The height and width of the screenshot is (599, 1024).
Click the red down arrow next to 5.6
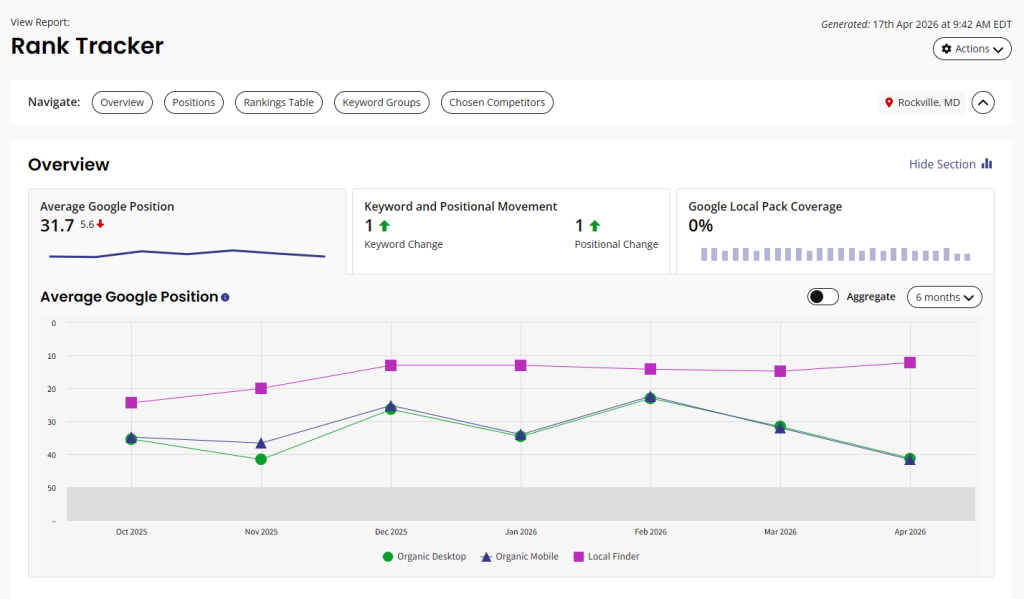(x=101, y=224)
